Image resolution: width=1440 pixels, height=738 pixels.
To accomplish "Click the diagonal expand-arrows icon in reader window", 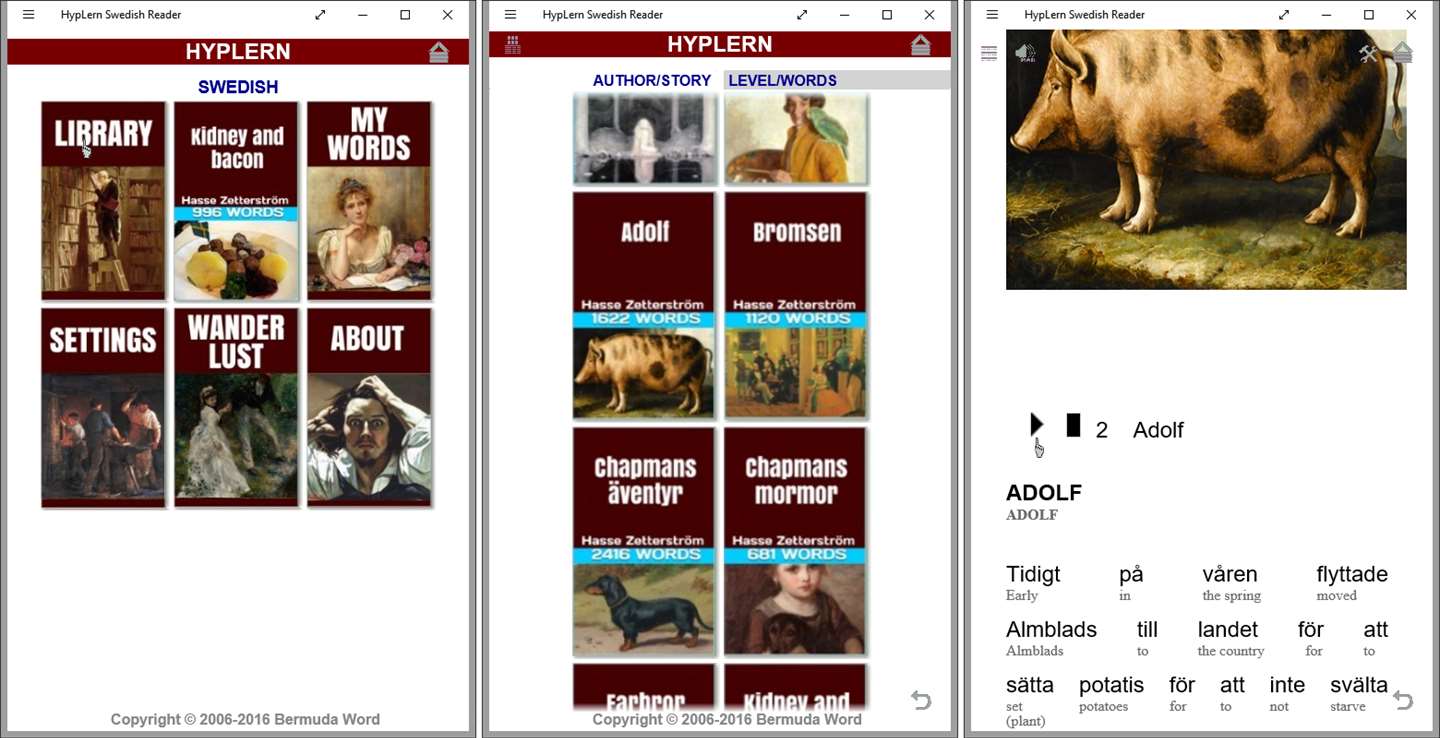I will pos(1284,15).
